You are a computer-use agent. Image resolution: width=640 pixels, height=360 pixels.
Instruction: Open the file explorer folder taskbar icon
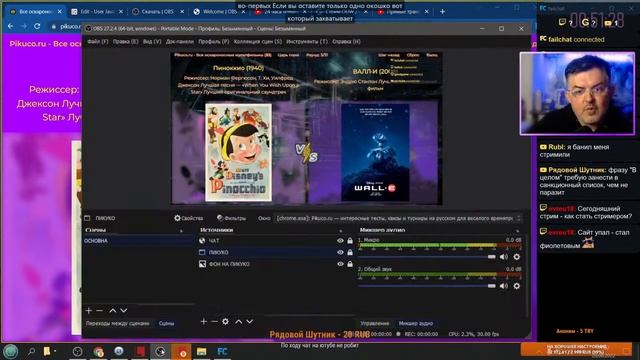tap(202, 351)
